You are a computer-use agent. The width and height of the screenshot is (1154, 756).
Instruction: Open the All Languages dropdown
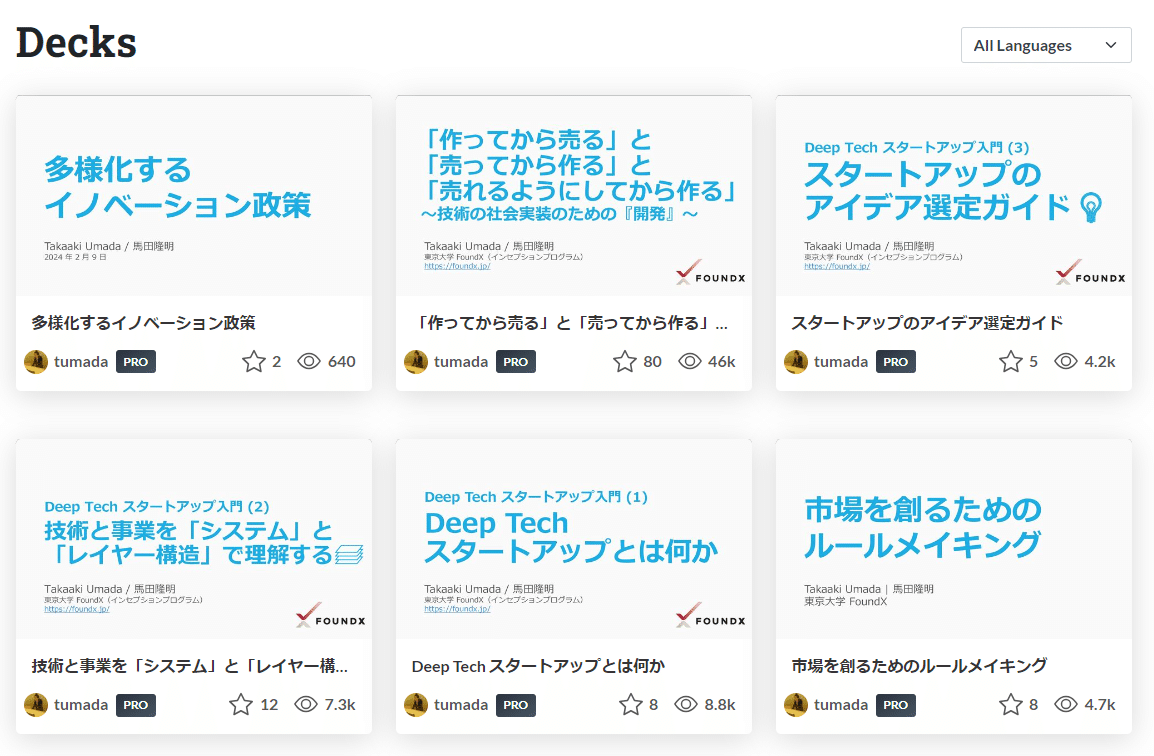[1046, 45]
